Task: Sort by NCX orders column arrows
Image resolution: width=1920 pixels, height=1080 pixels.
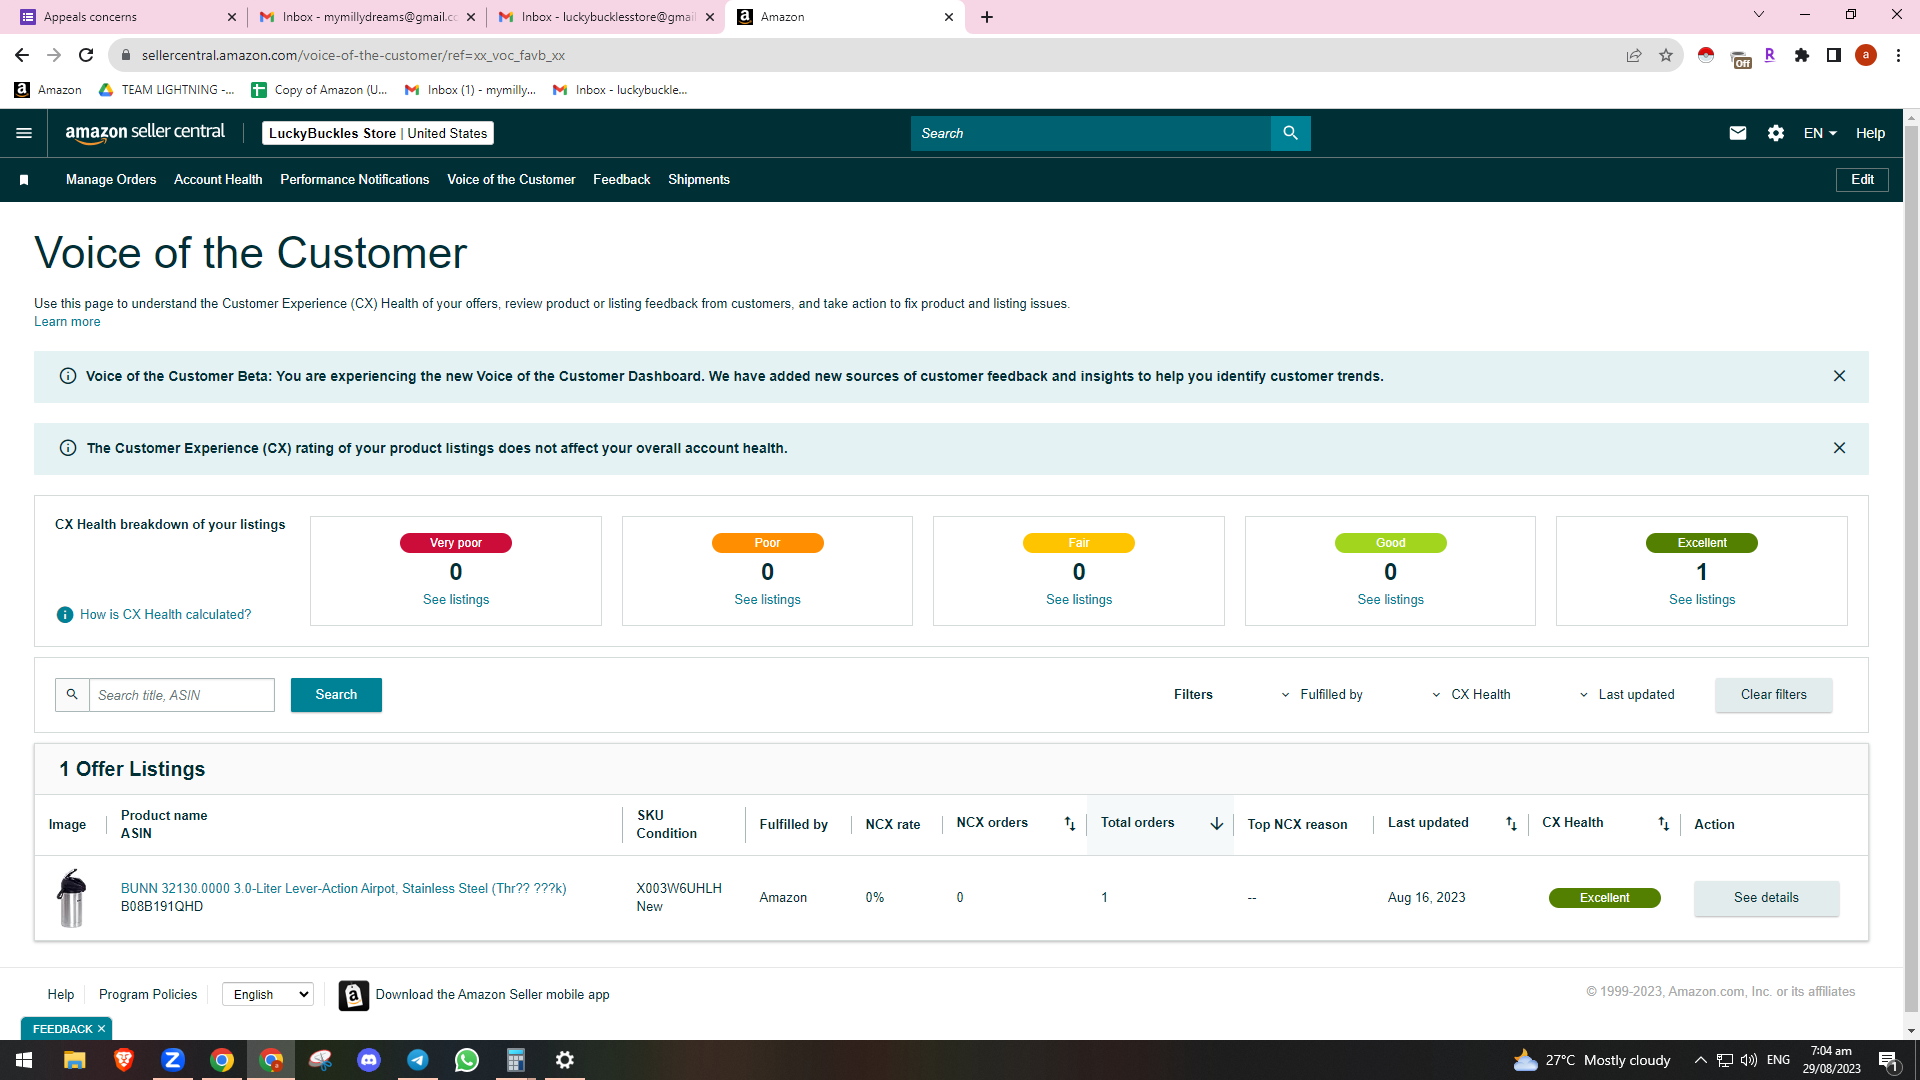Action: pyautogui.click(x=1070, y=824)
